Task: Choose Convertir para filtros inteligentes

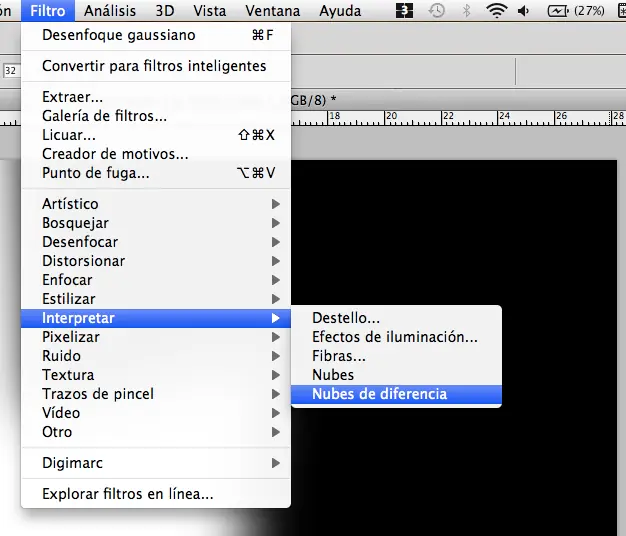Action: pos(156,66)
